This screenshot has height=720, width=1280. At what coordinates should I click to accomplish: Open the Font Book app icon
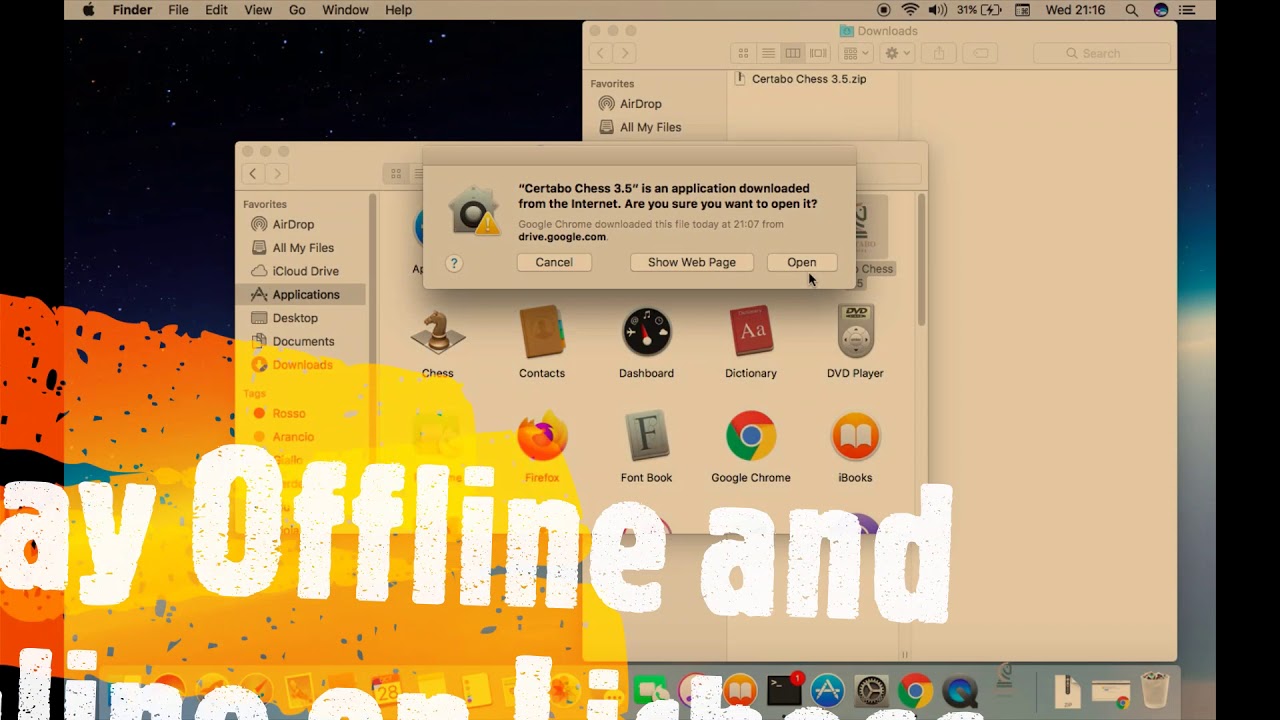(646, 437)
